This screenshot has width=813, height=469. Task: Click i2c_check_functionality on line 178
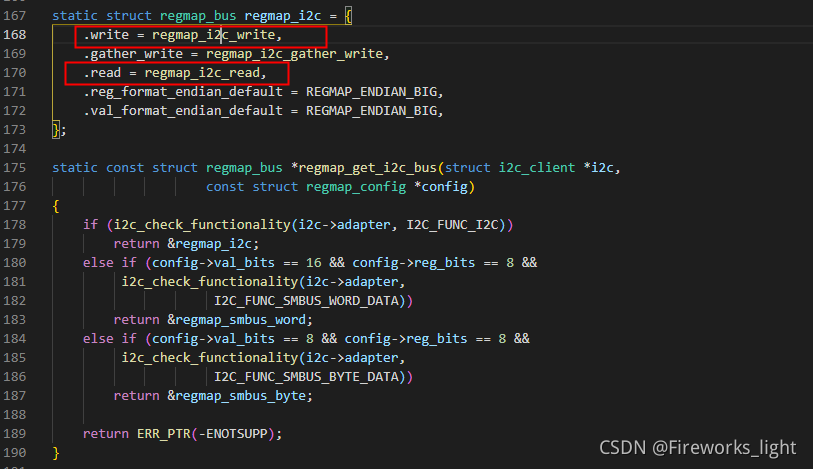202,225
